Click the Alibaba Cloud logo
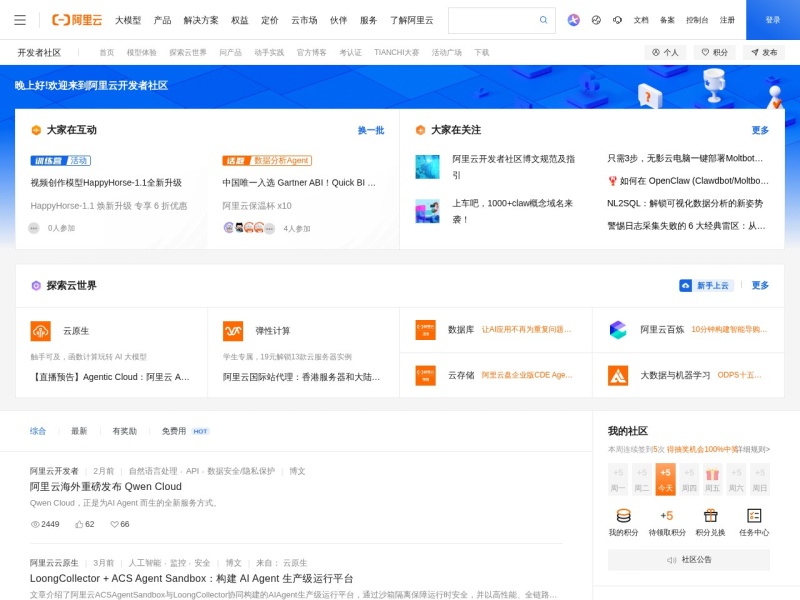Screen dimensions: 800x600 (x=77, y=20)
